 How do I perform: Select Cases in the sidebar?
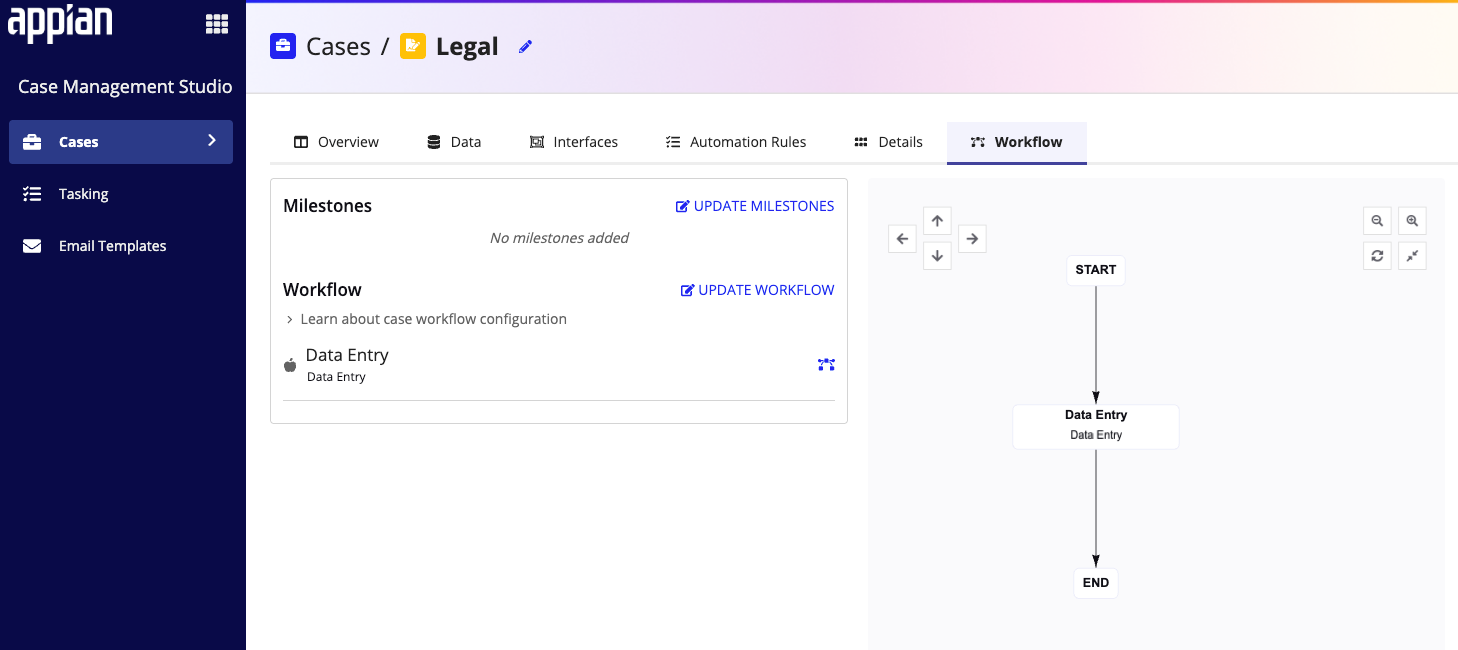[x=121, y=142]
